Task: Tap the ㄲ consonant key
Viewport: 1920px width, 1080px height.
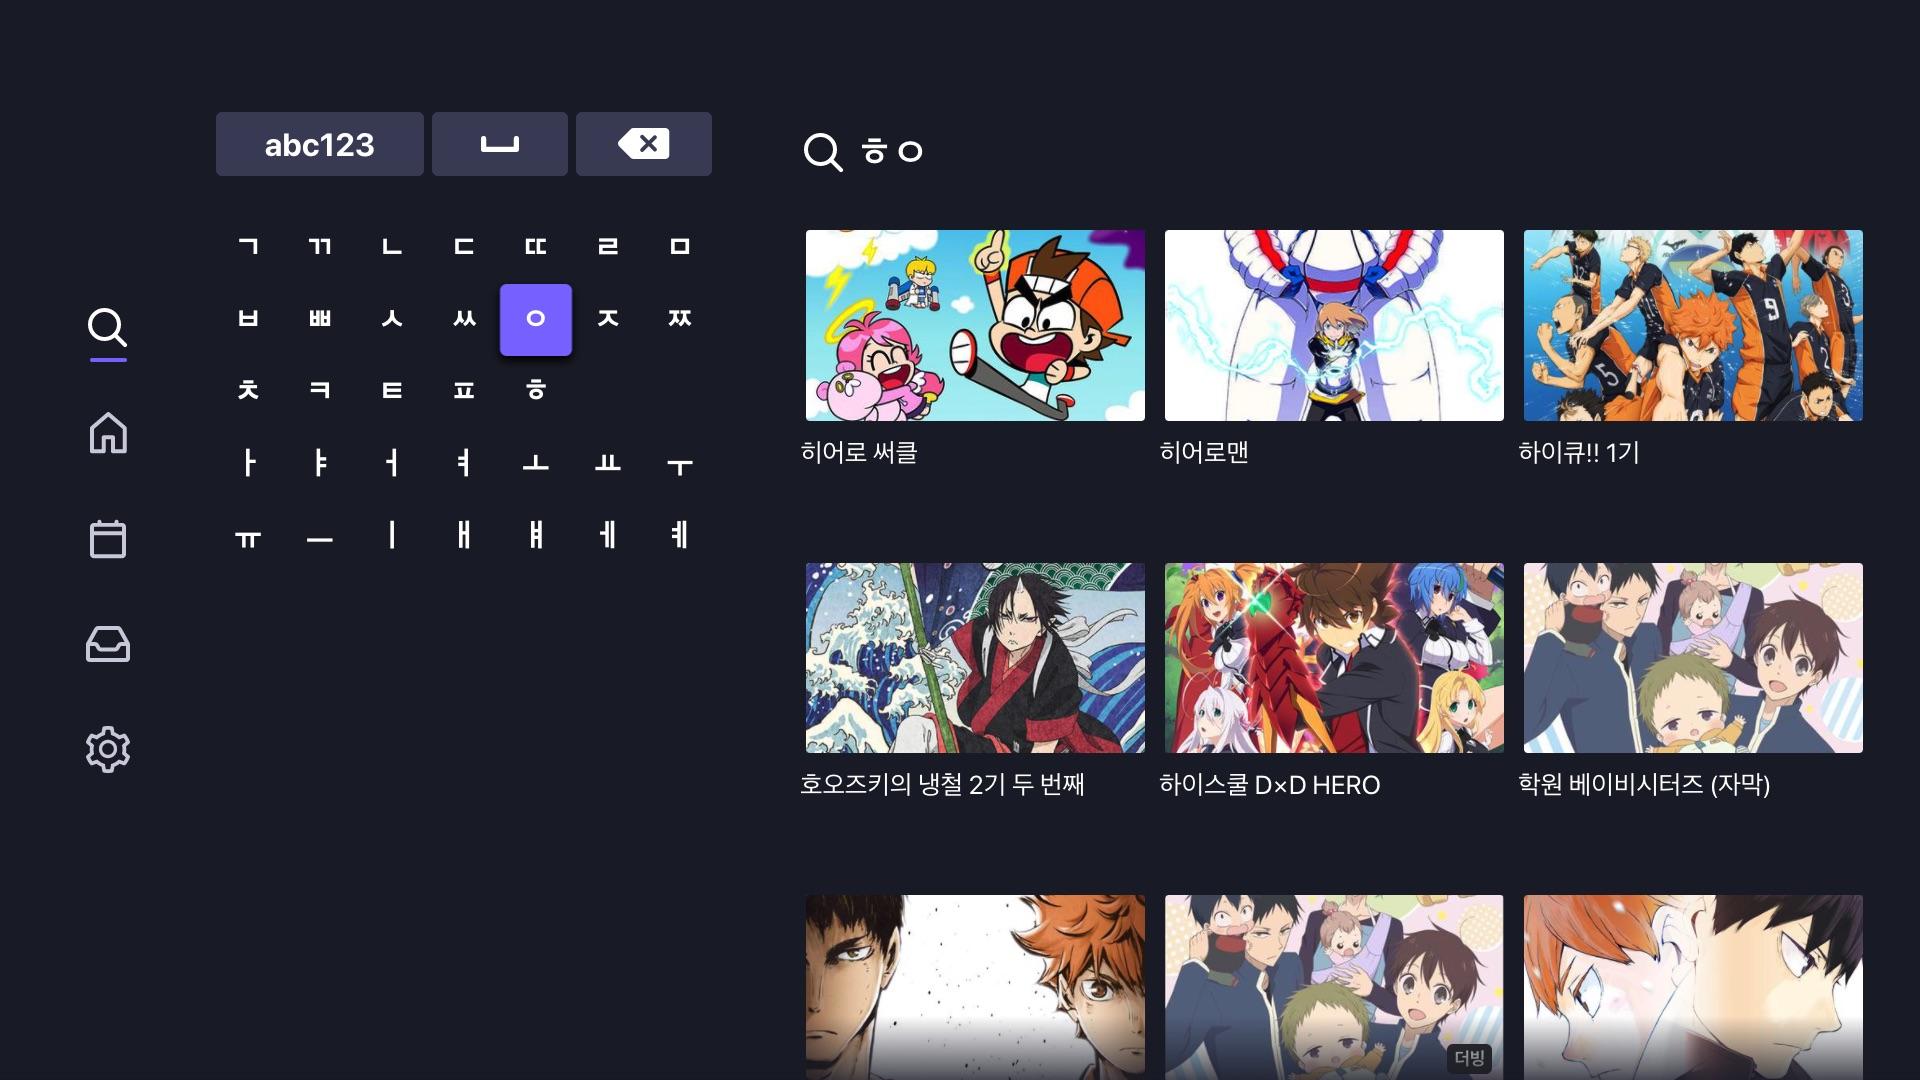Action: 320,247
